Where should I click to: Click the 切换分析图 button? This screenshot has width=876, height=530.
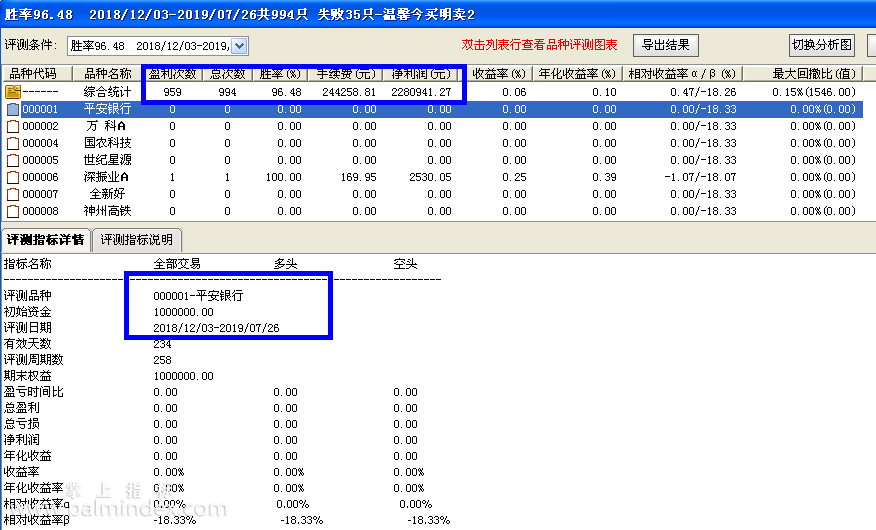pyautogui.click(x=822, y=45)
